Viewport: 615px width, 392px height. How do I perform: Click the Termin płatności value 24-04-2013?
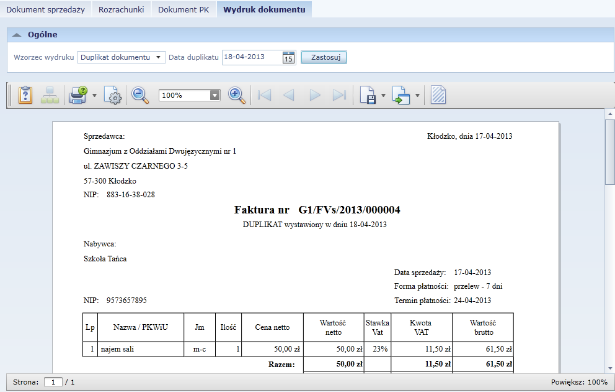(472, 300)
